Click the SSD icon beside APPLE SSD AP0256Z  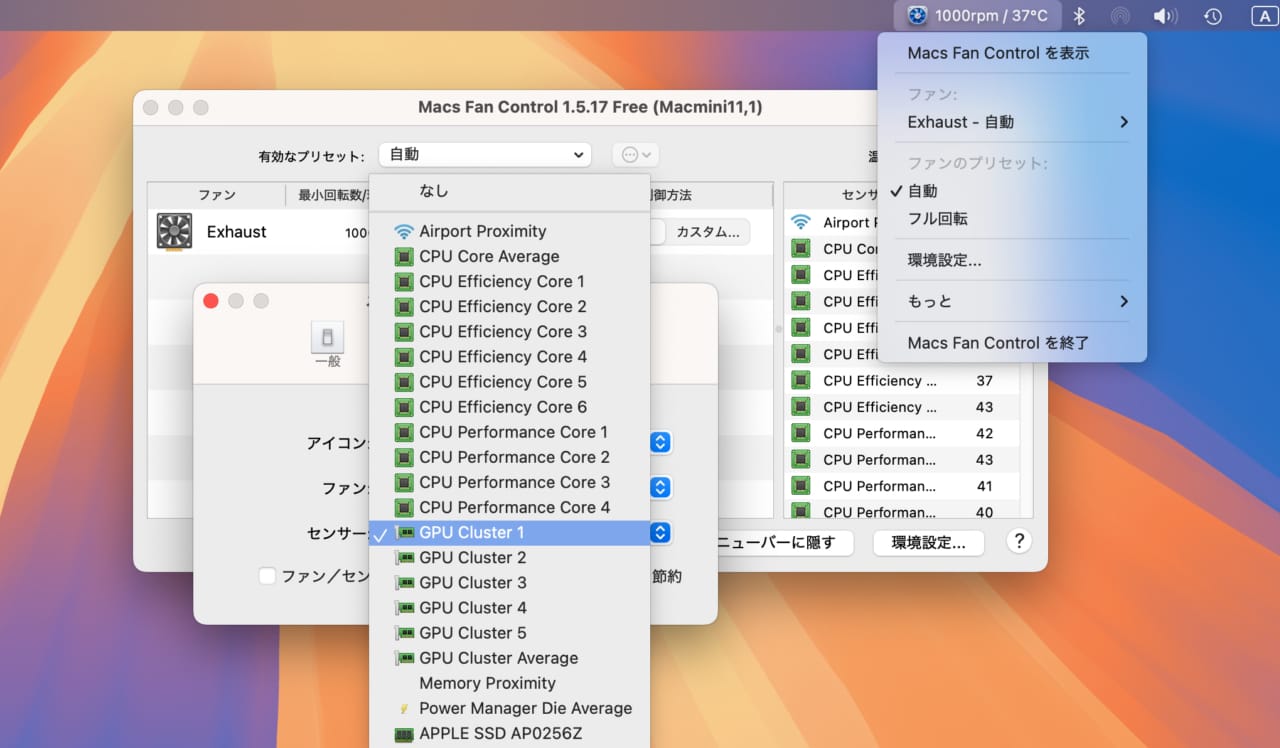point(404,733)
